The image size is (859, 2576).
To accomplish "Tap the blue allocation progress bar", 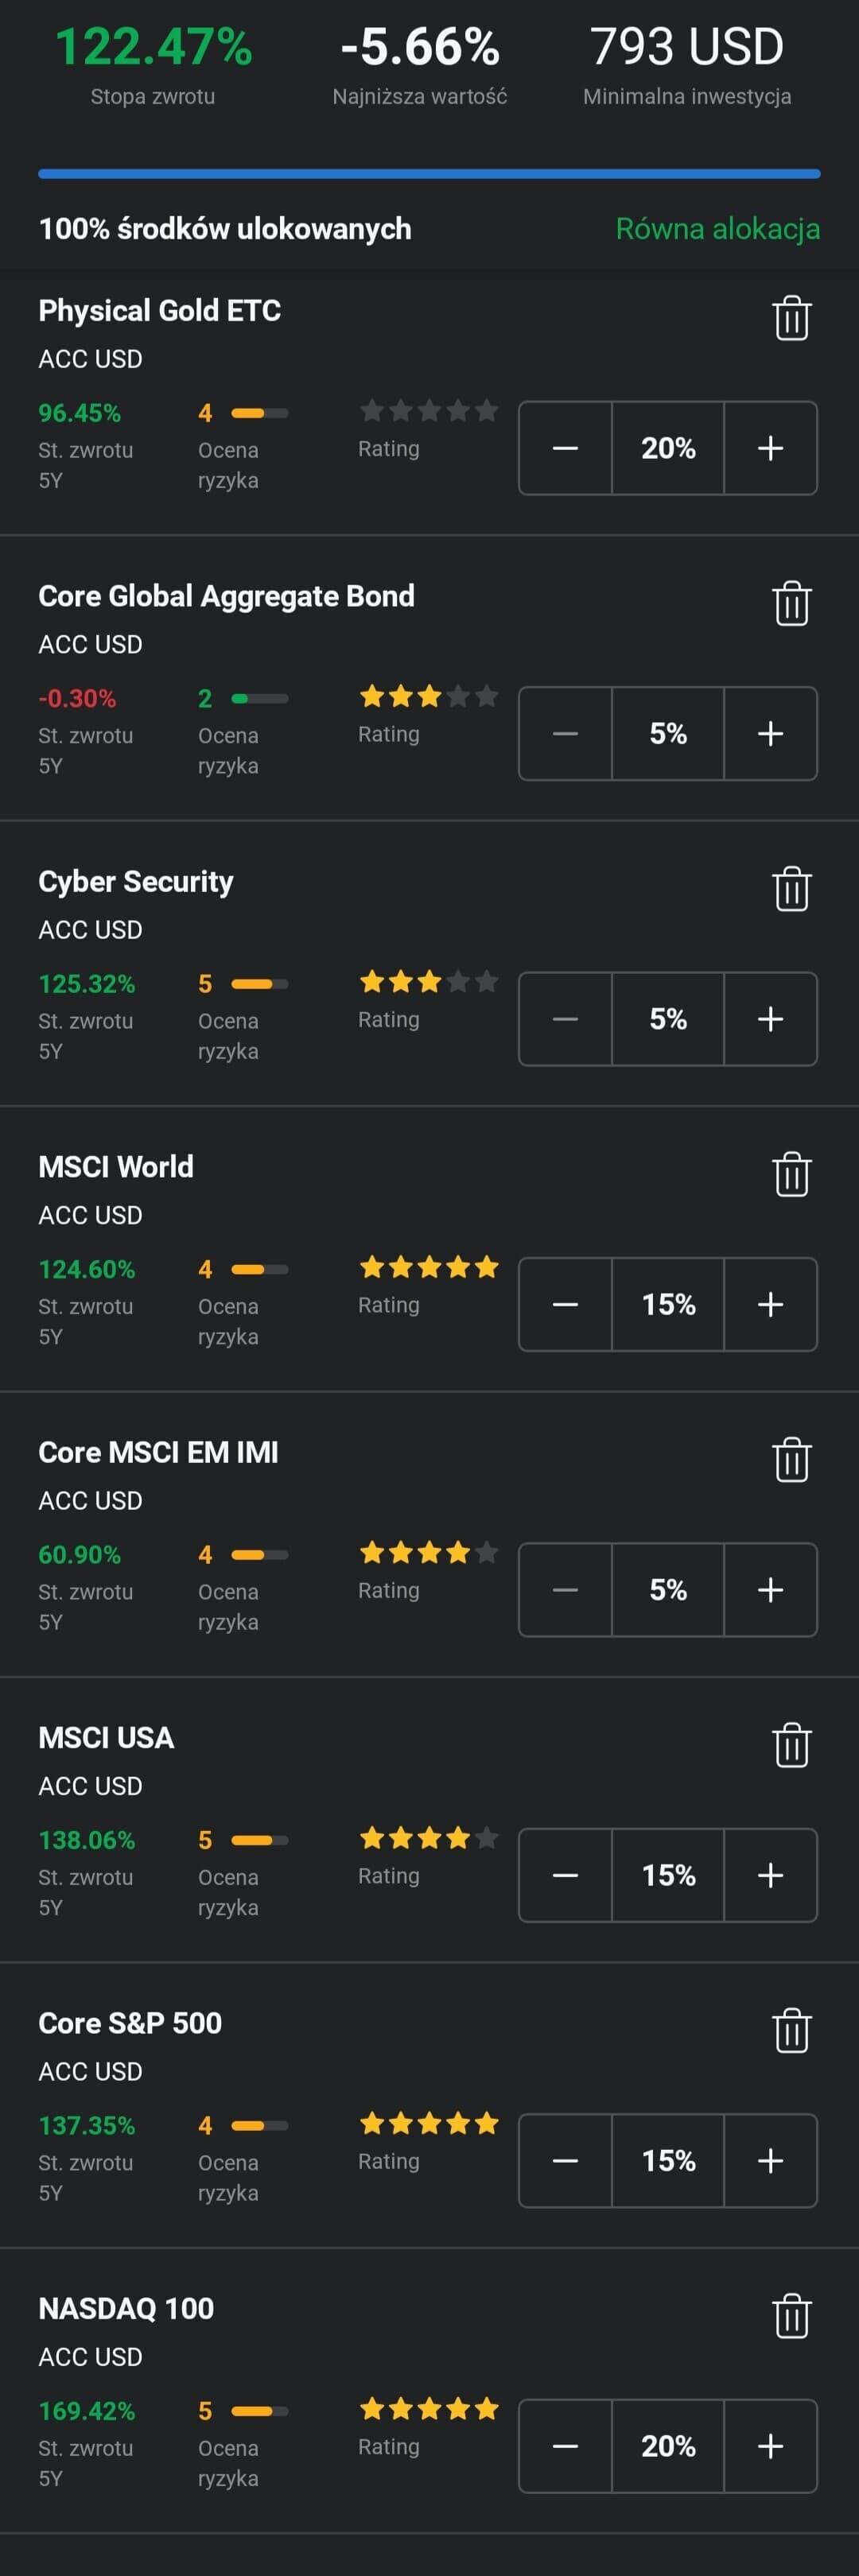I will click(x=429, y=174).
